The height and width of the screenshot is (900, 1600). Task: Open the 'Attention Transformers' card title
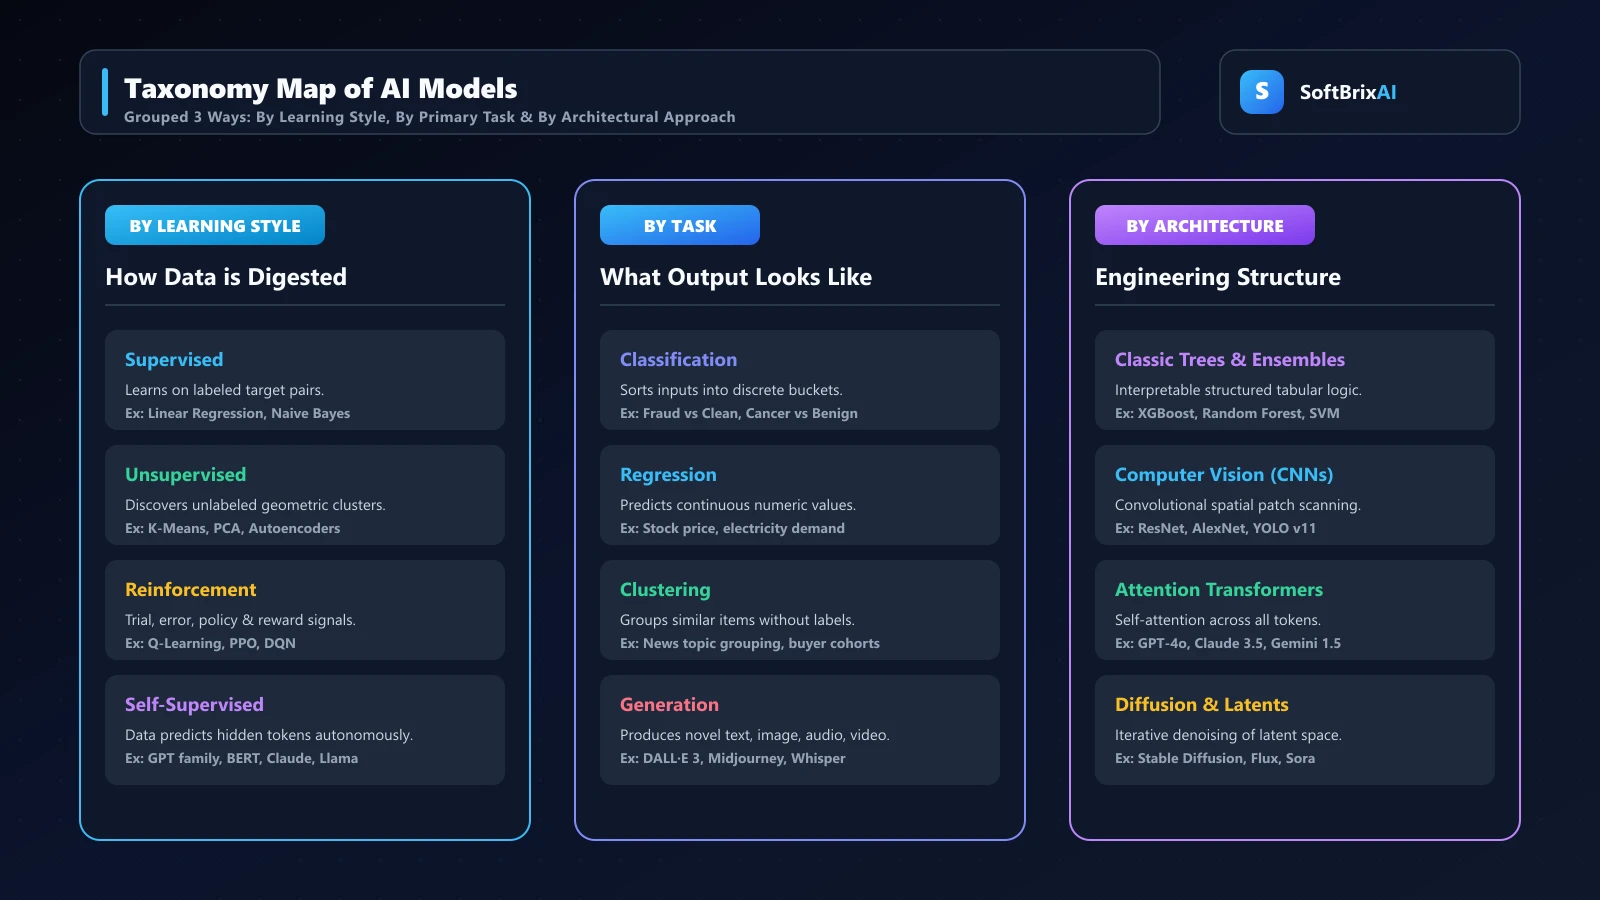point(1219,590)
